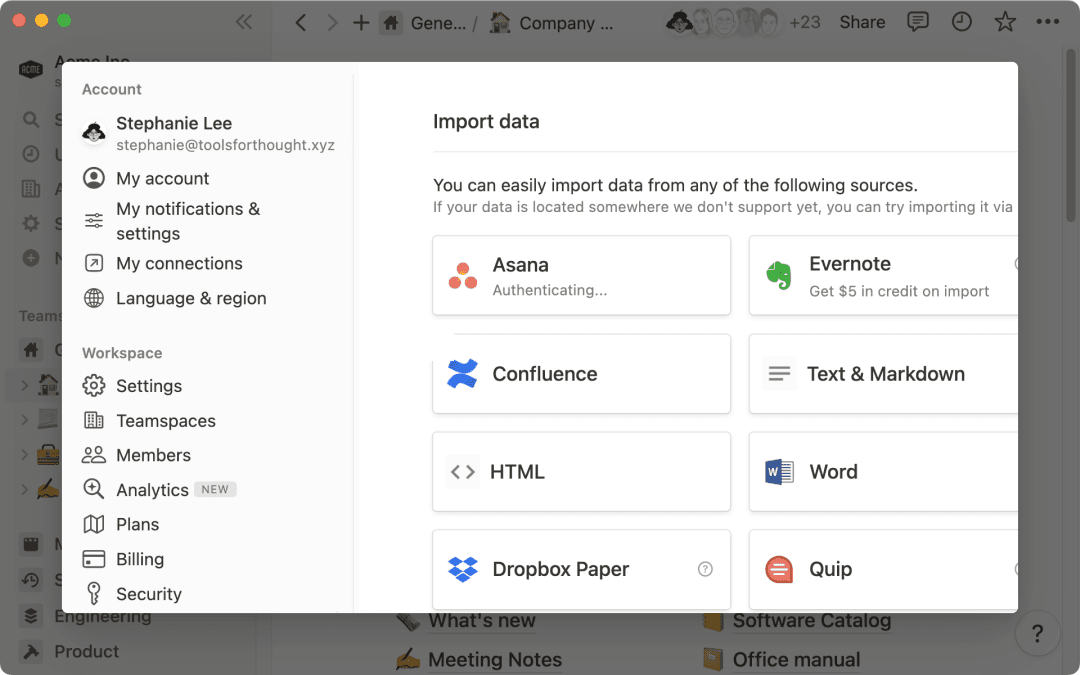Open Billing via the credit card icon
The width and height of the screenshot is (1080, 675).
[92, 558]
